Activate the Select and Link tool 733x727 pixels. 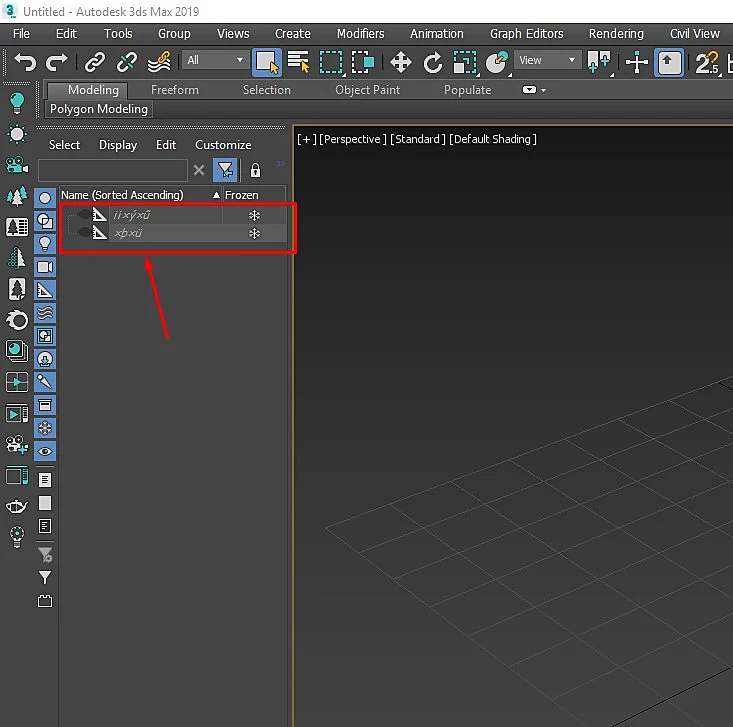[95, 62]
